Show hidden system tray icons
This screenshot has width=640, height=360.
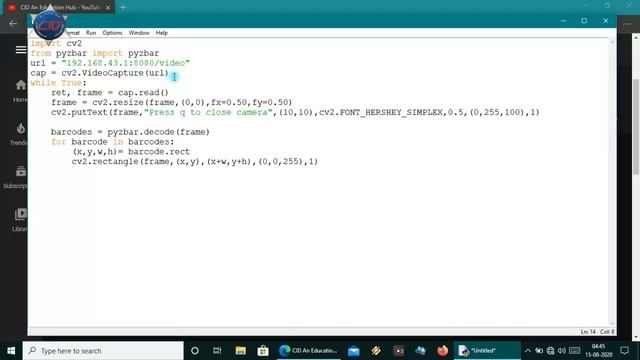click(528, 351)
